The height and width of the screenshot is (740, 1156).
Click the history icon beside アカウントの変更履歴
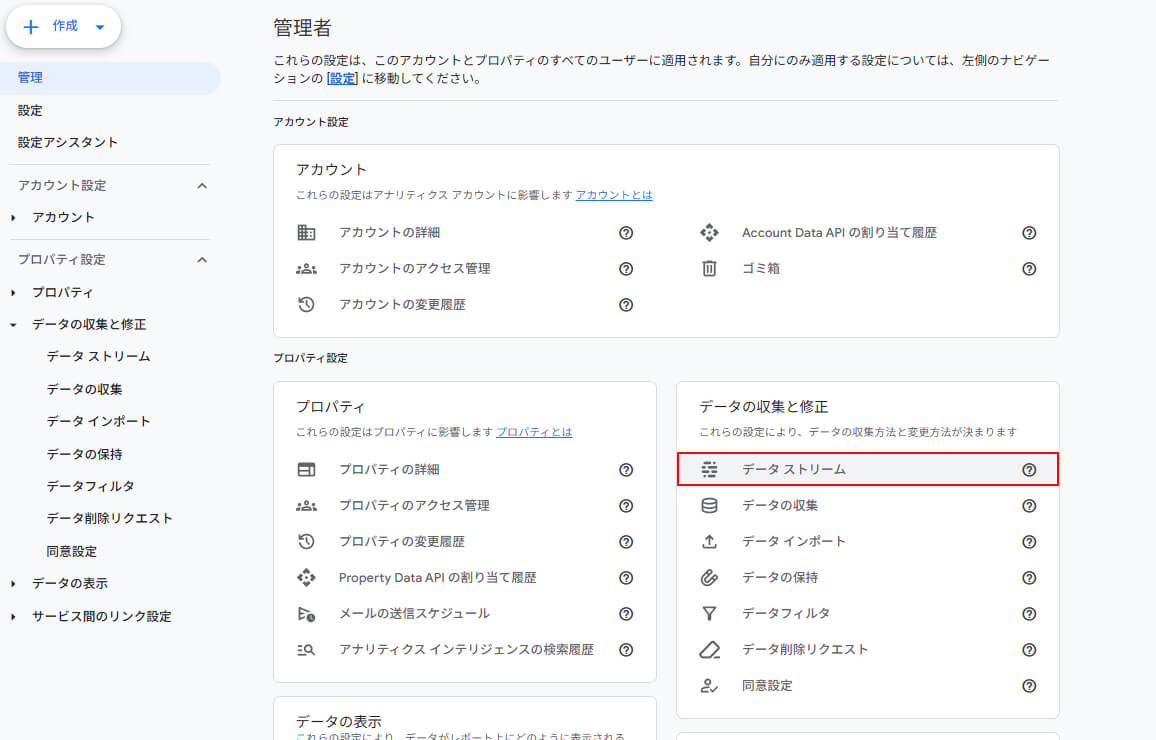coord(306,304)
